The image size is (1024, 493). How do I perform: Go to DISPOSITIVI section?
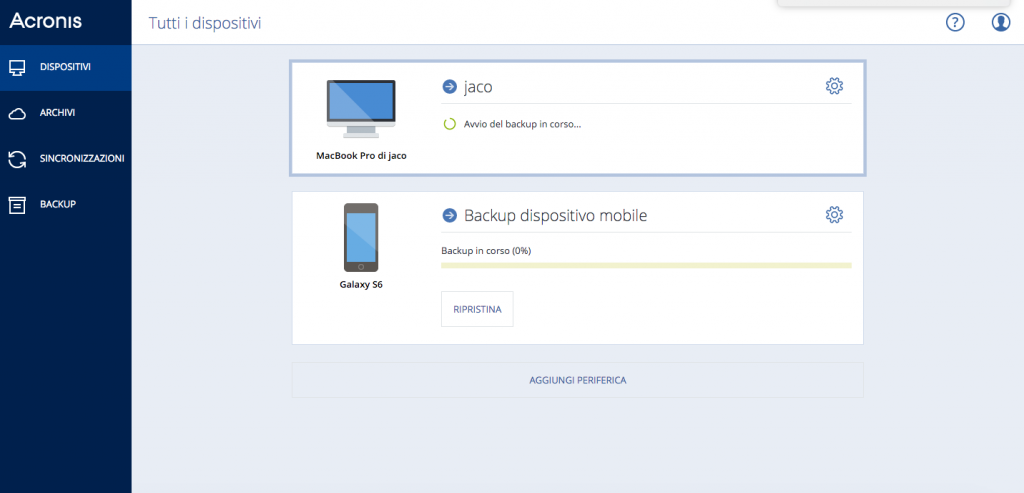point(65,67)
